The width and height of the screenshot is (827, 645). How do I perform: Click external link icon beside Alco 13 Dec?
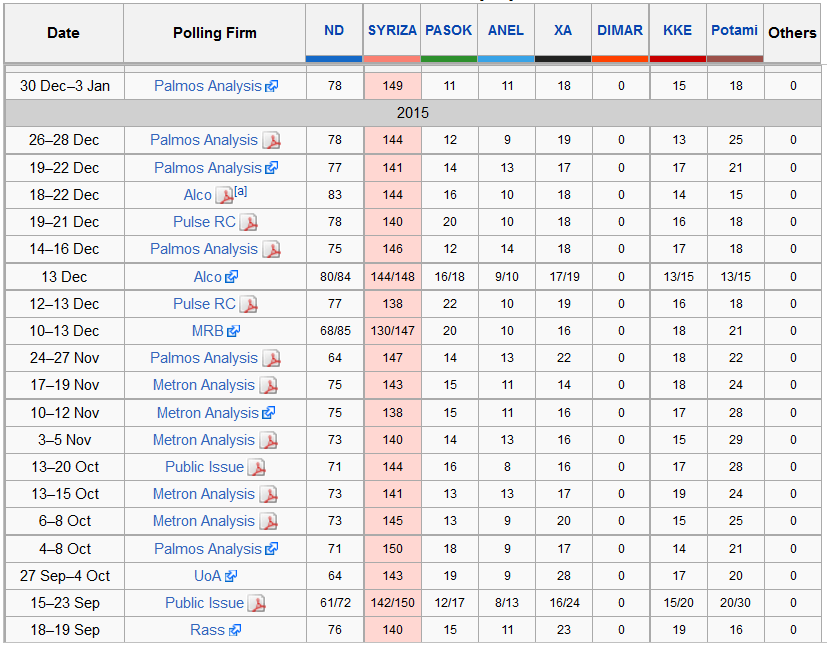click(231, 277)
